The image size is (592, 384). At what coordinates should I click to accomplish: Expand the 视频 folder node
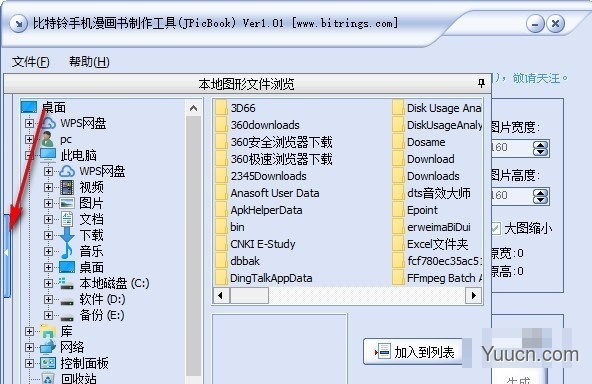click(x=48, y=187)
